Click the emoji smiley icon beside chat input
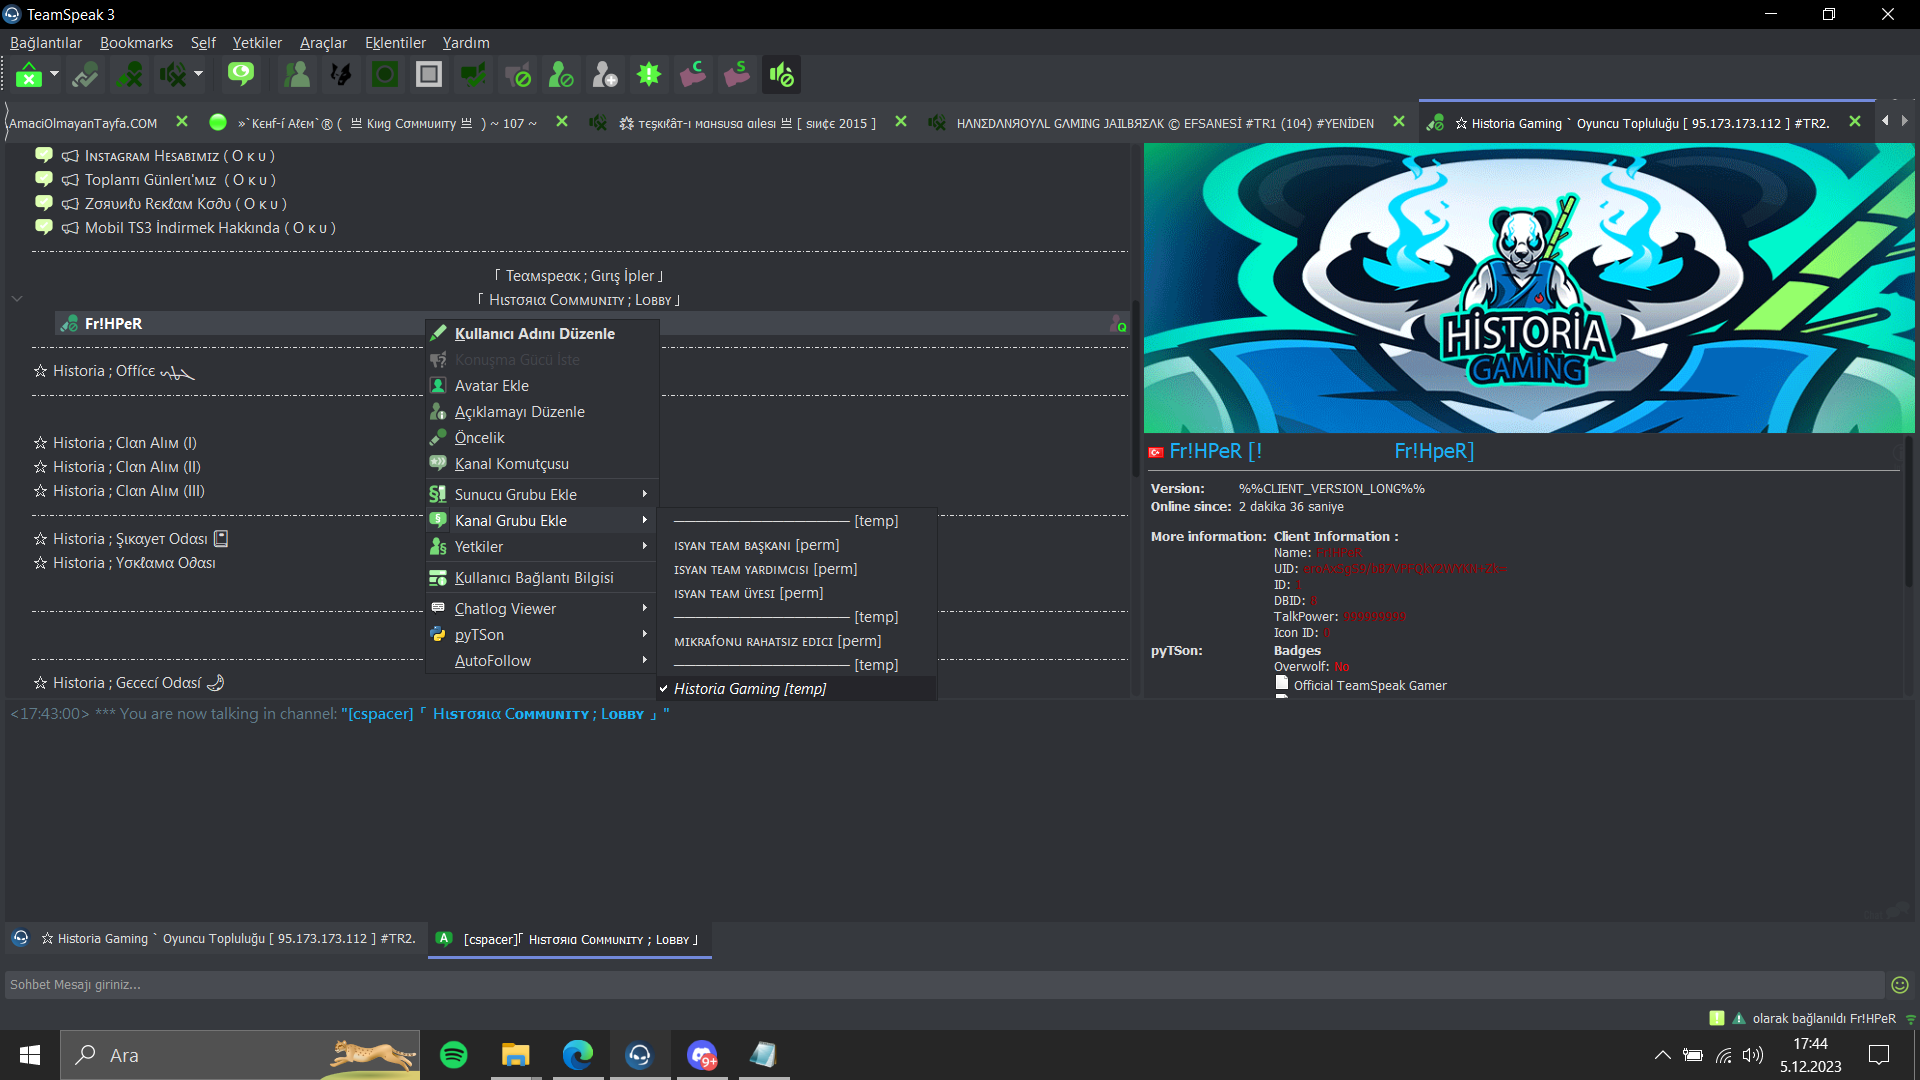The height and width of the screenshot is (1080, 1920). [x=1900, y=985]
